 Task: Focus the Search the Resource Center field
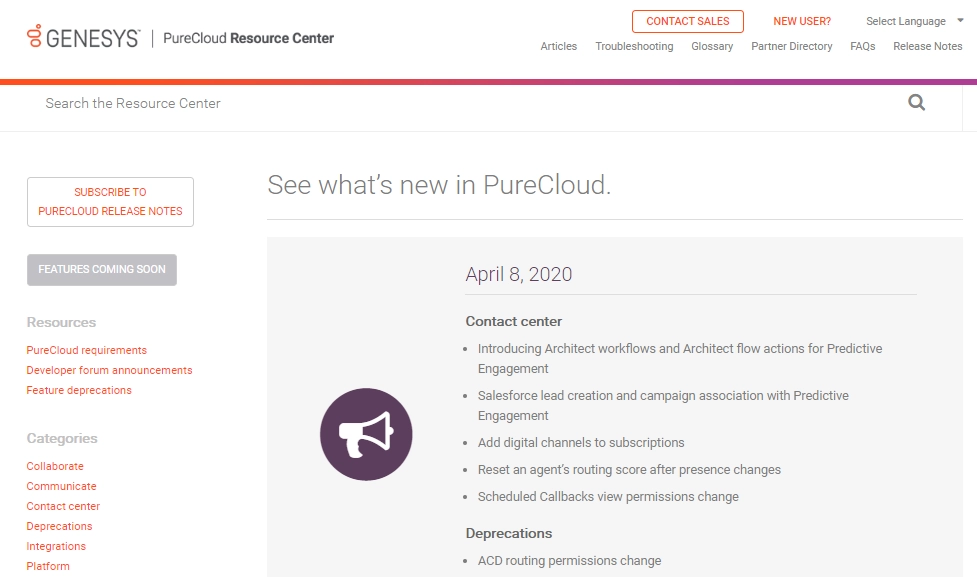460,103
